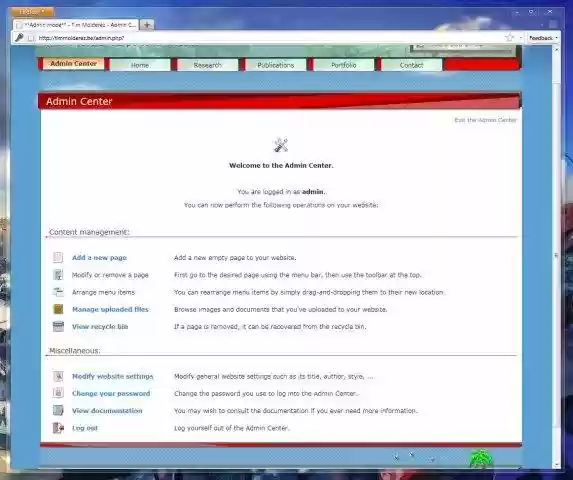Click the page vertical scrollbar
The image size is (573, 480).
point(556,256)
